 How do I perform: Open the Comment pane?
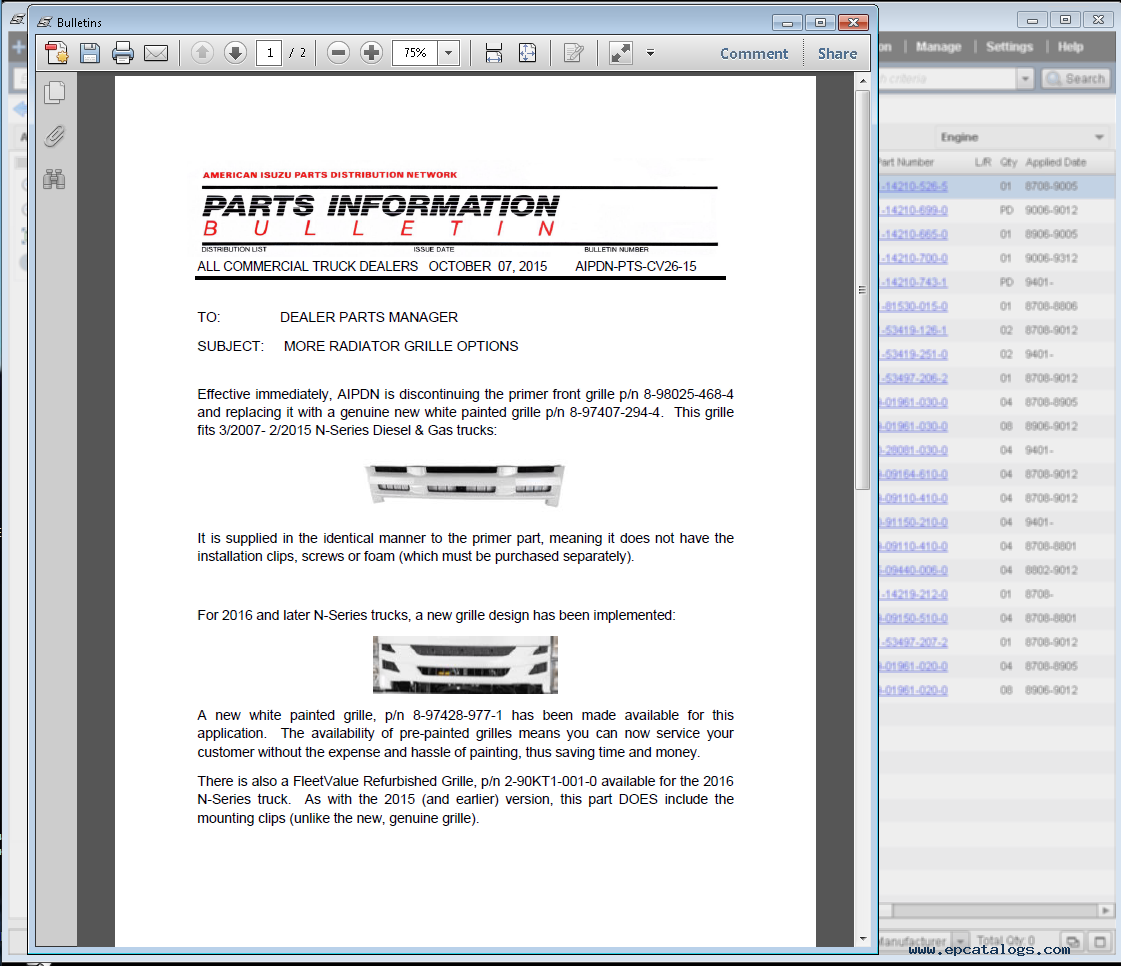[x=754, y=54]
